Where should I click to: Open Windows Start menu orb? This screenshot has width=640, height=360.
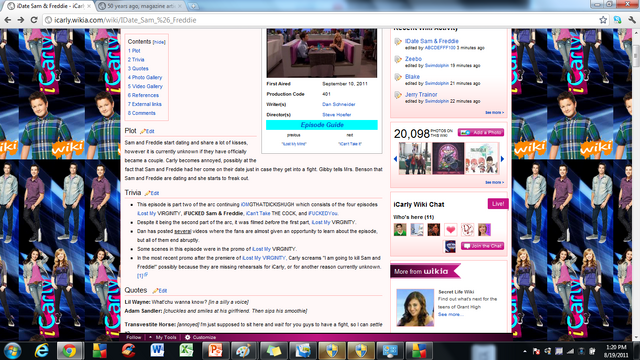(12, 351)
